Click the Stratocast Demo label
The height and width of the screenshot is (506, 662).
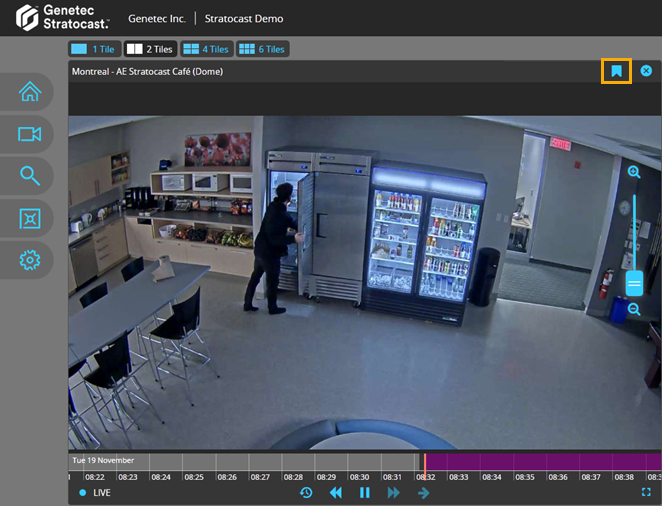(x=244, y=19)
